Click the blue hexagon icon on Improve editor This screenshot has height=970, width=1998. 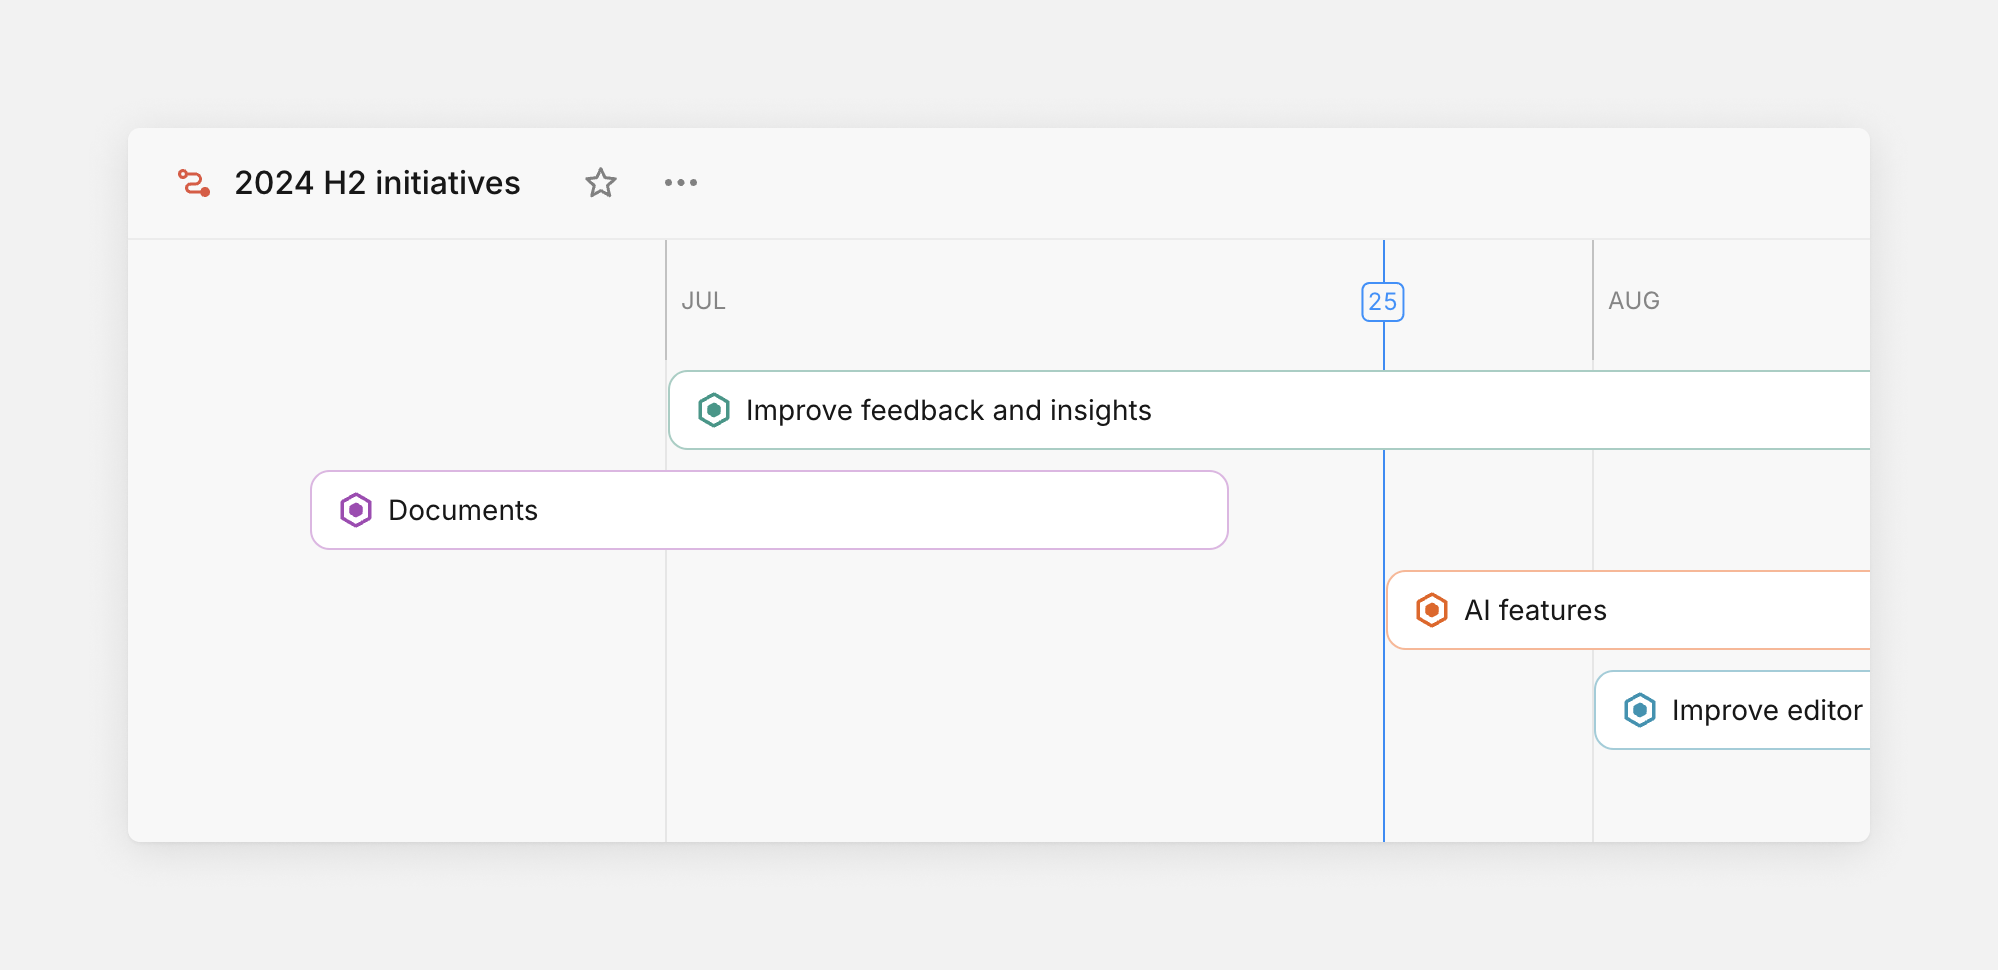click(1640, 710)
